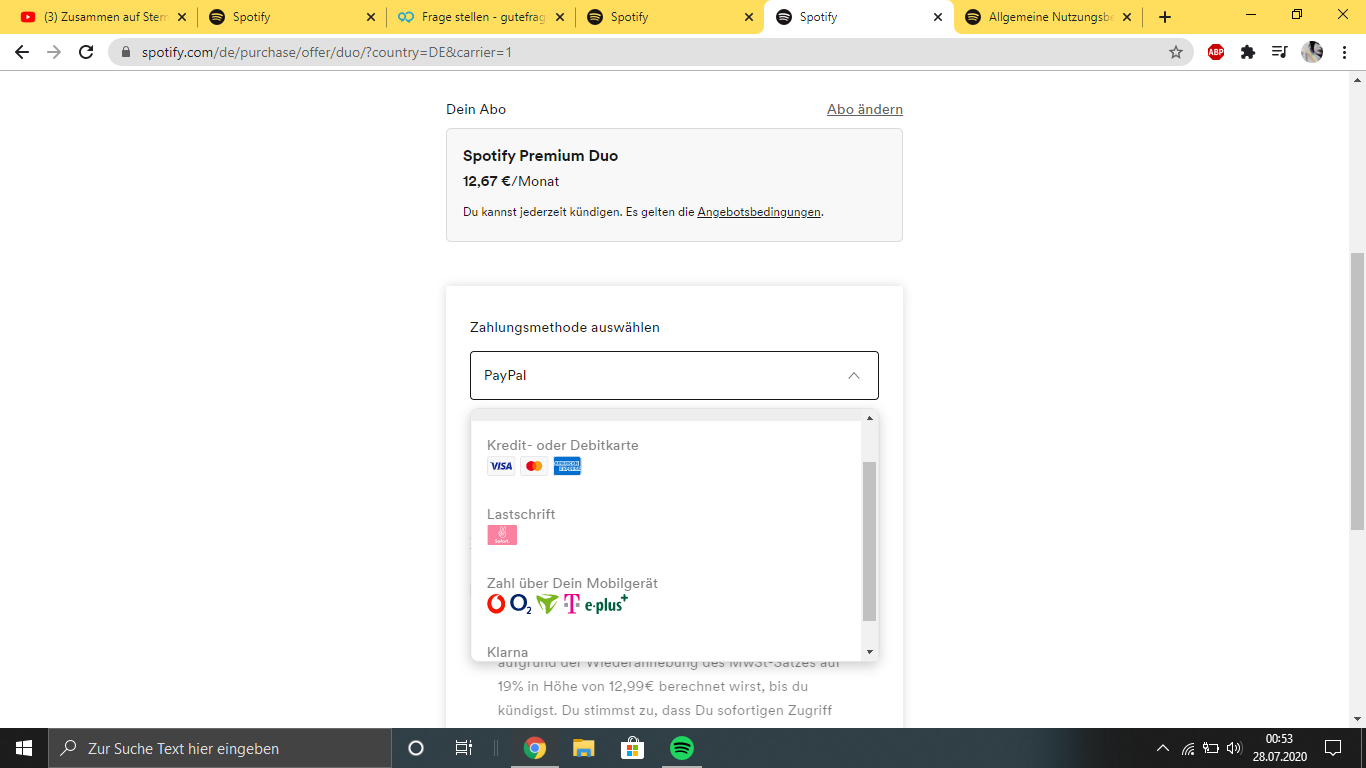Click the Windows search box

(220, 748)
